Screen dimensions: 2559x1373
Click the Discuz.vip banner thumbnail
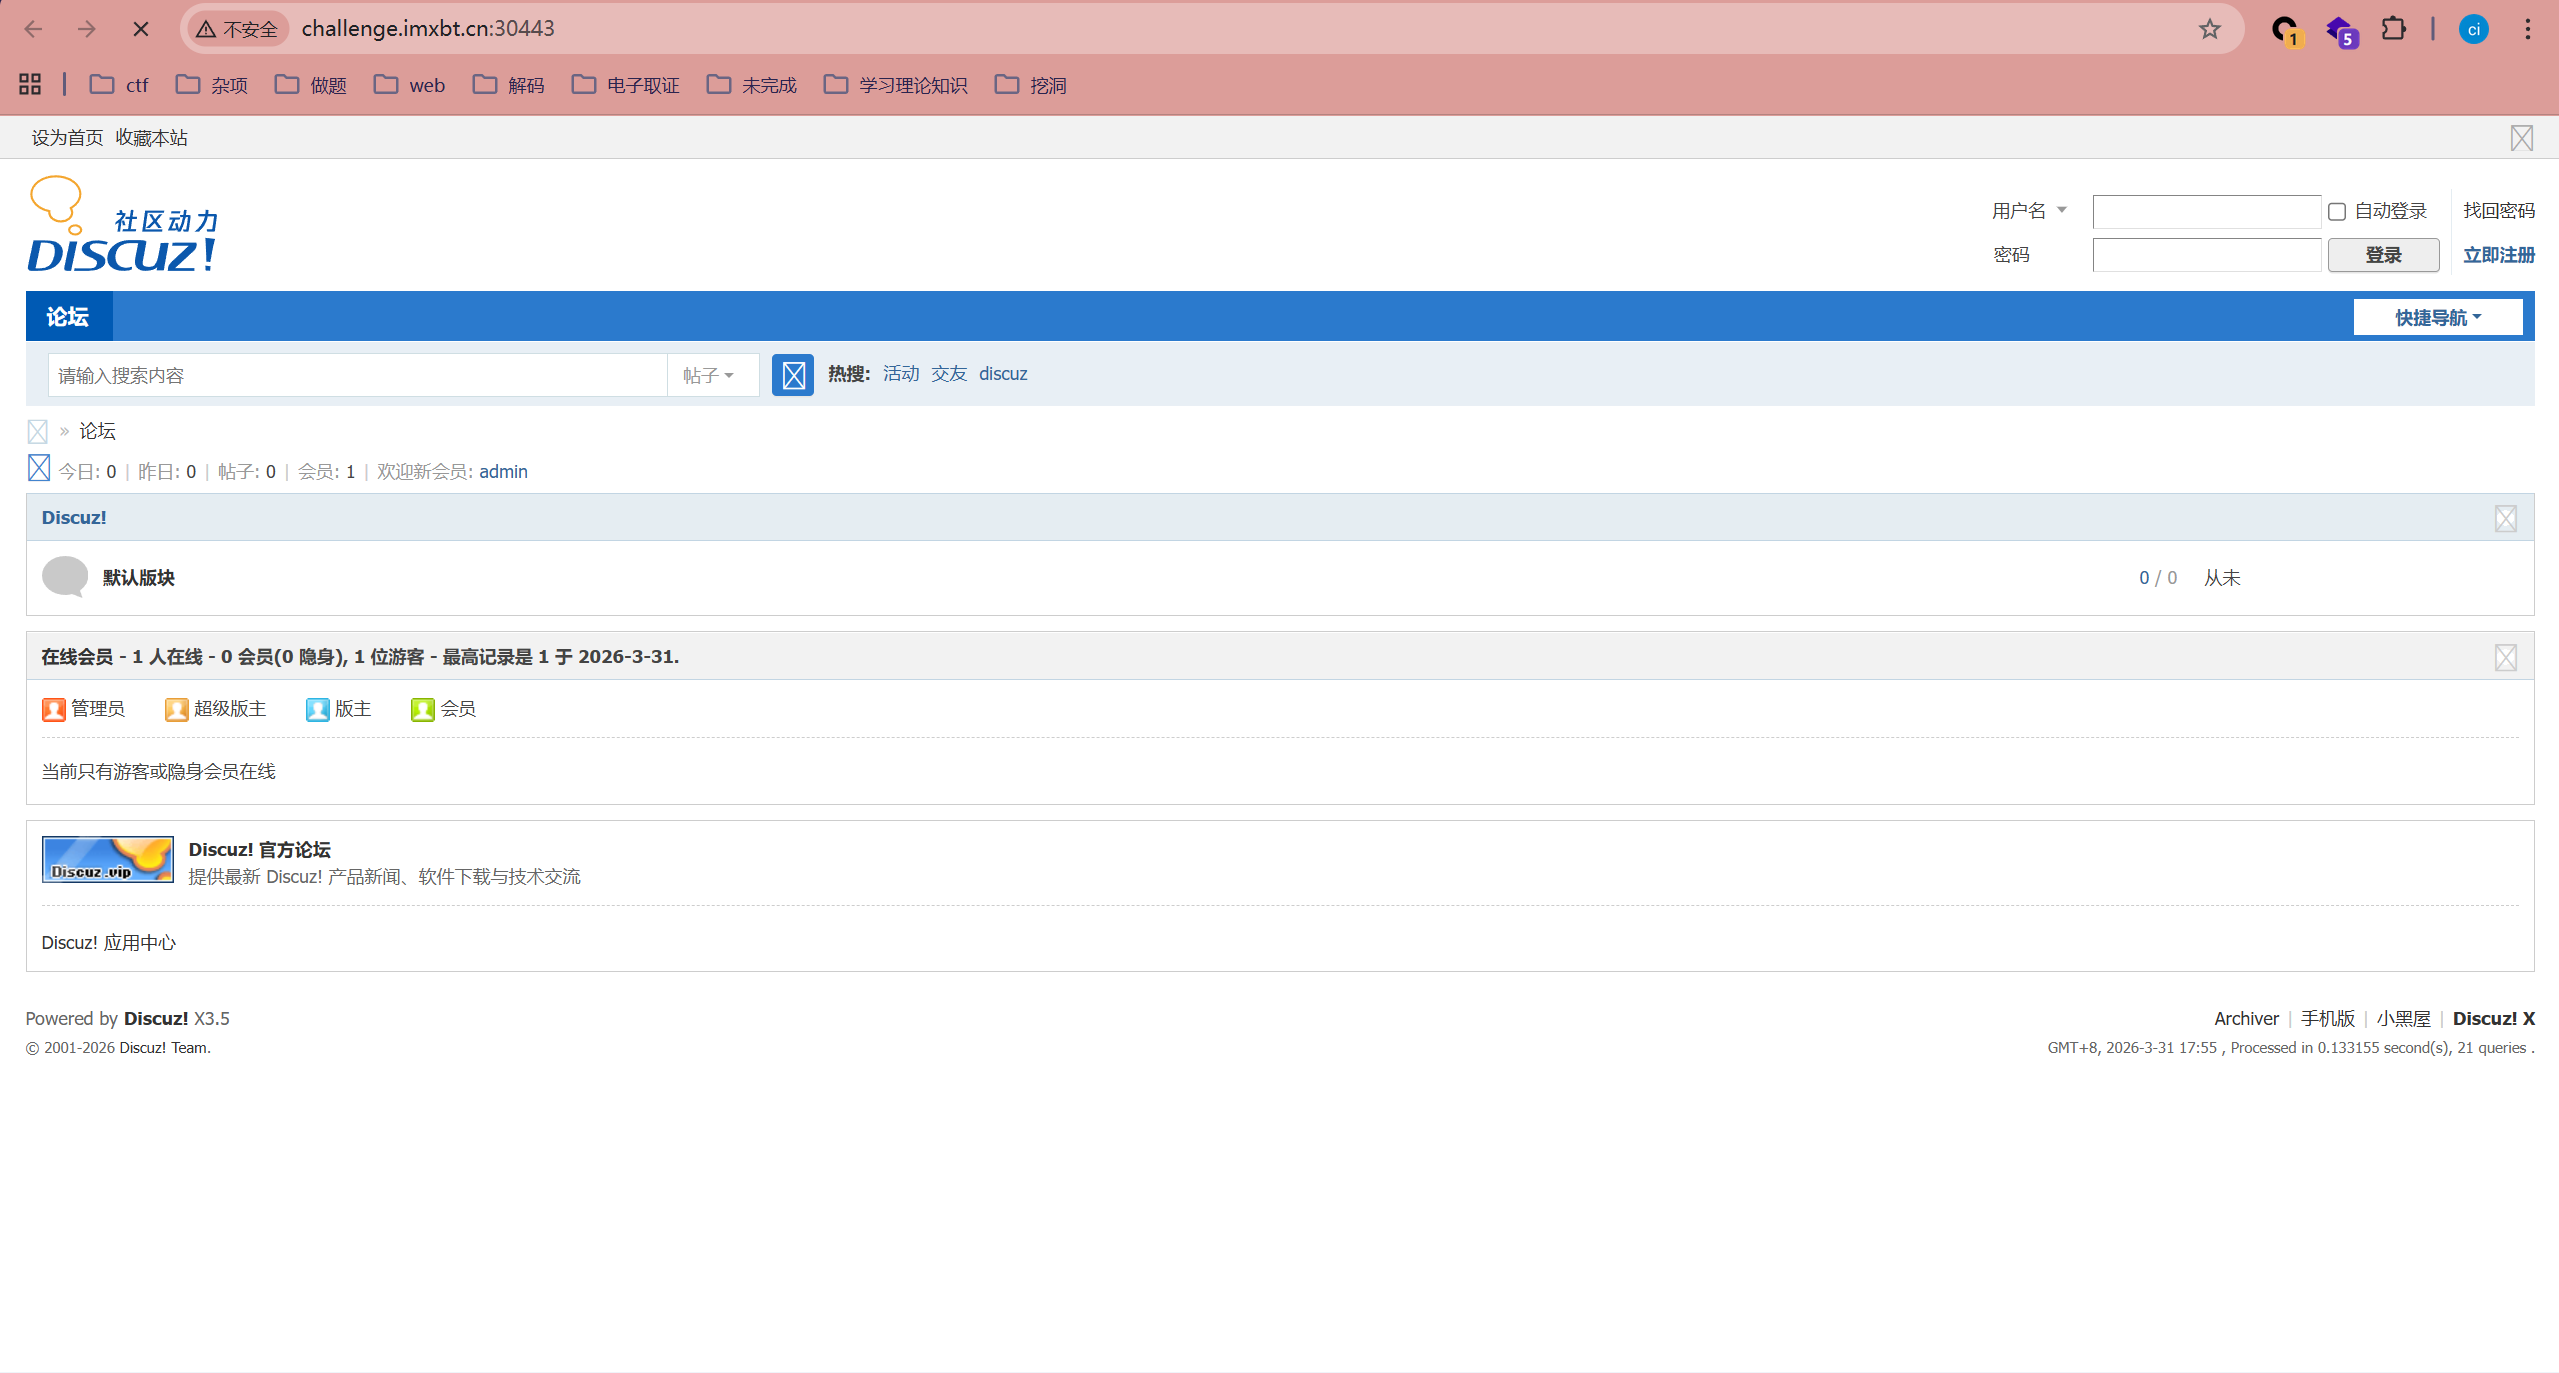click(108, 860)
